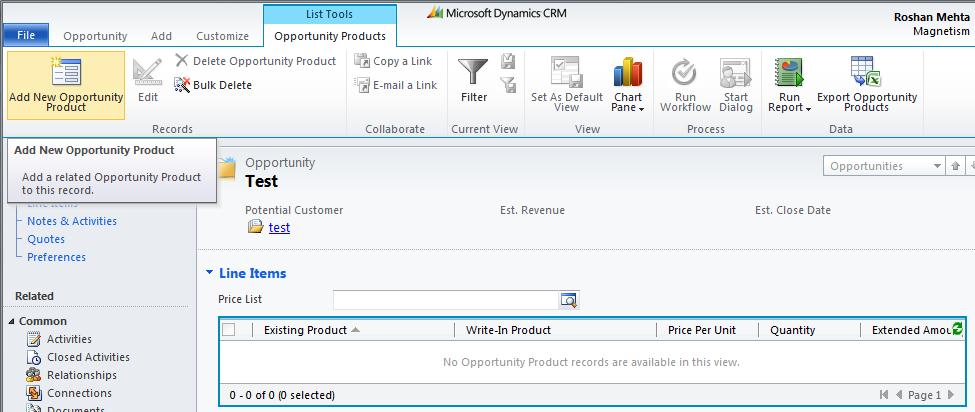Click the previous record up arrow
The image size is (975, 412).
click(955, 166)
